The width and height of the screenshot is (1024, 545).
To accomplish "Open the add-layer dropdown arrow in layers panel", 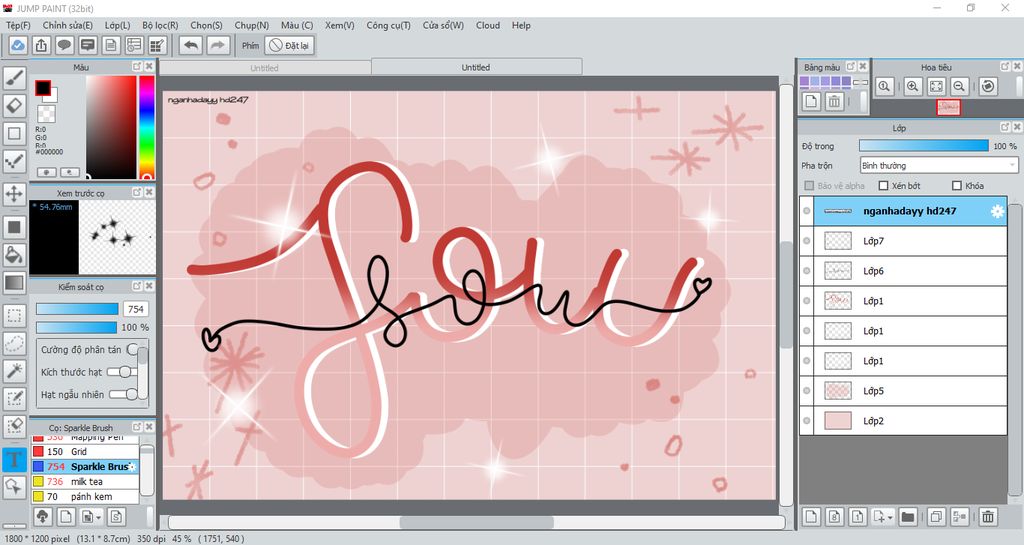I will tap(890, 518).
